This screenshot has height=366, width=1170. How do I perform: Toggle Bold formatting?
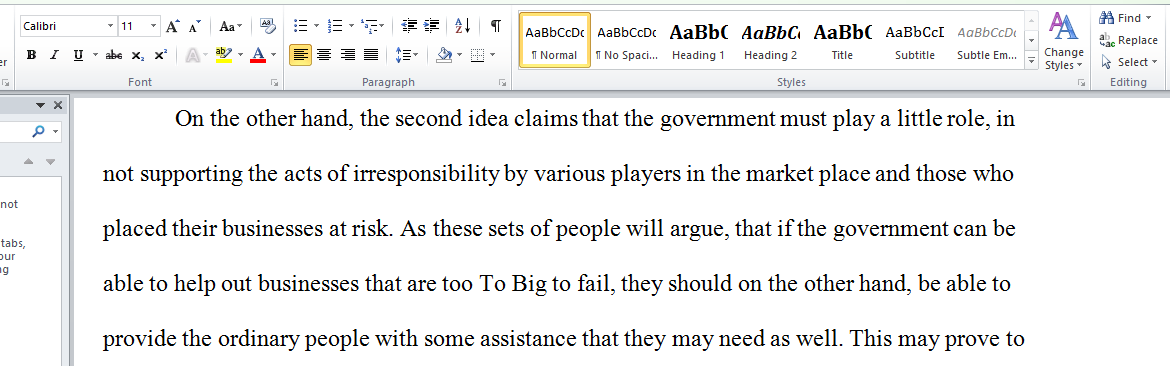click(x=31, y=55)
